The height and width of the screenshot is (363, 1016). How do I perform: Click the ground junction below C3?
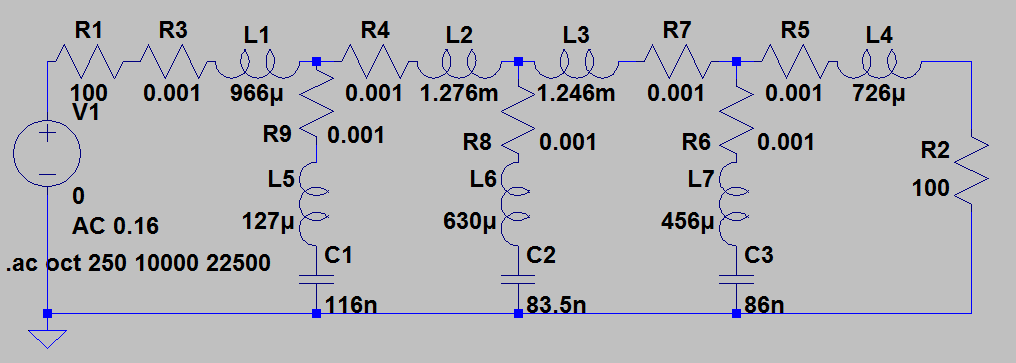click(737, 314)
